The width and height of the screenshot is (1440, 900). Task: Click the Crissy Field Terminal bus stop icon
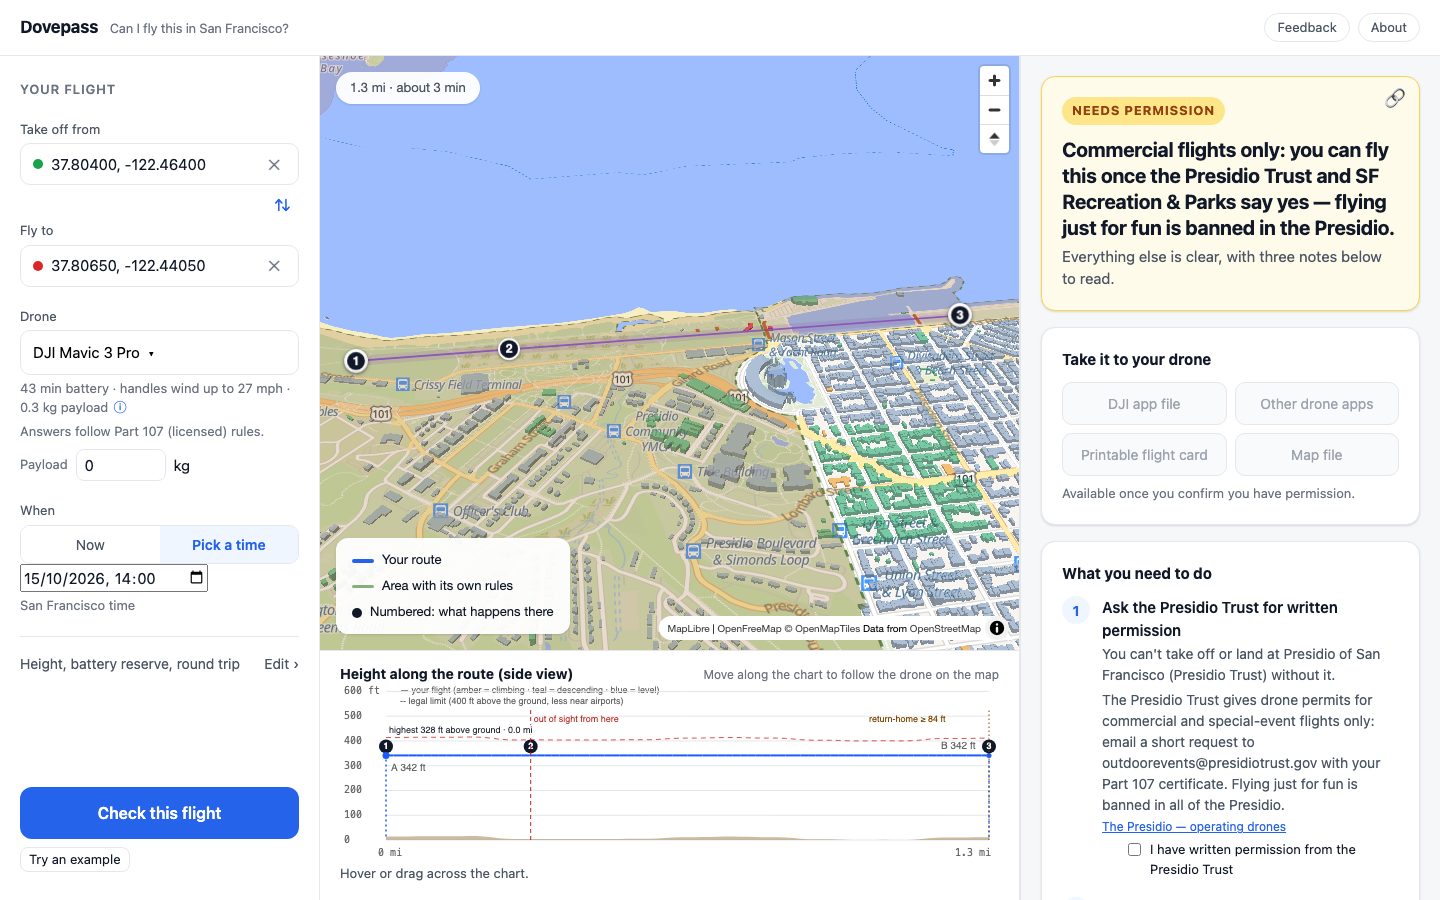coord(402,384)
